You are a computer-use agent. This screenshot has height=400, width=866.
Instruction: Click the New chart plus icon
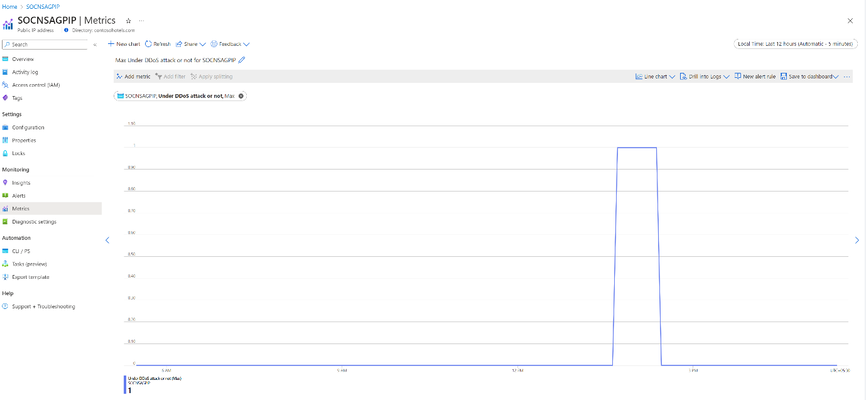pyautogui.click(x=111, y=44)
